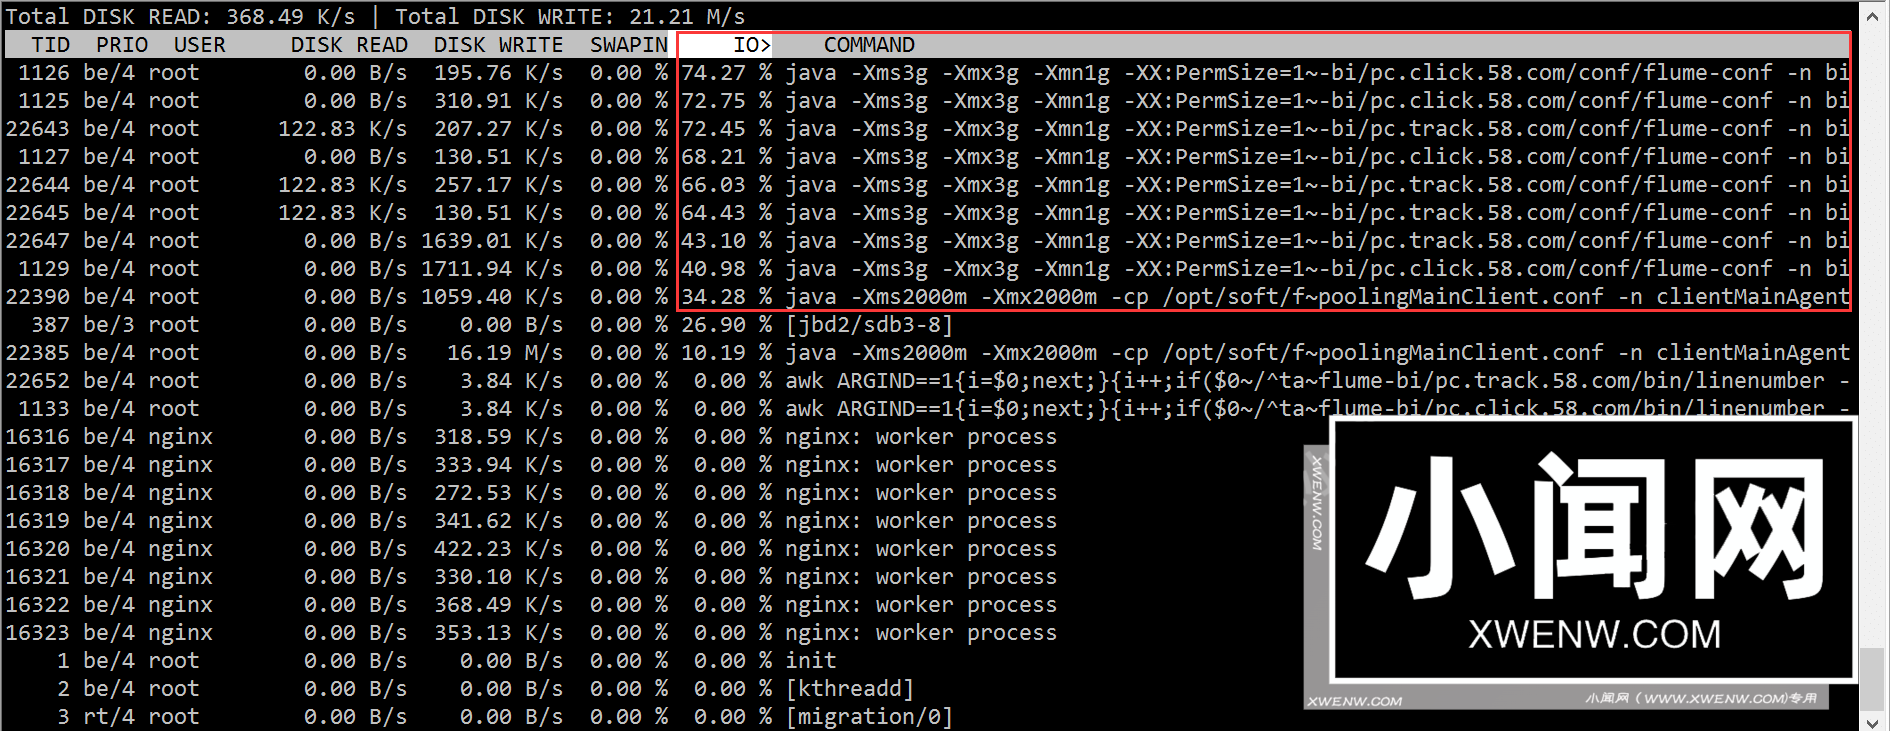Click the 72.75 % IO value
The height and width of the screenshot is (731, 1890).
coord(727,101)
